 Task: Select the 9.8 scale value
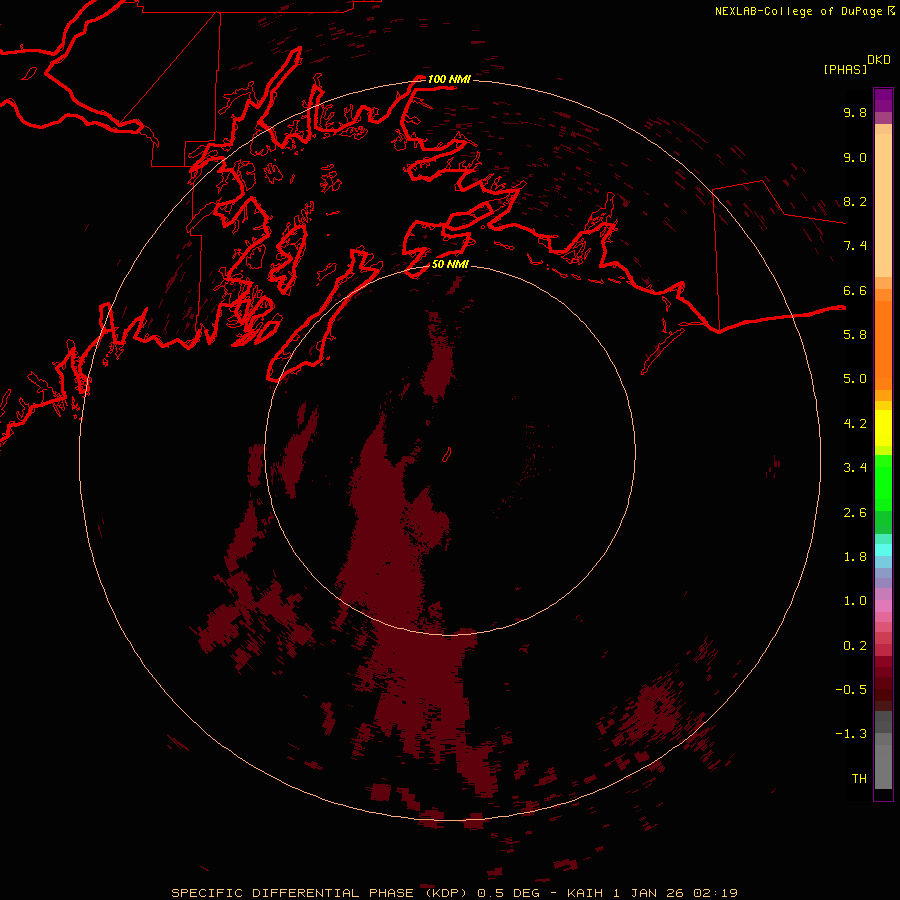tap(855, 112)
